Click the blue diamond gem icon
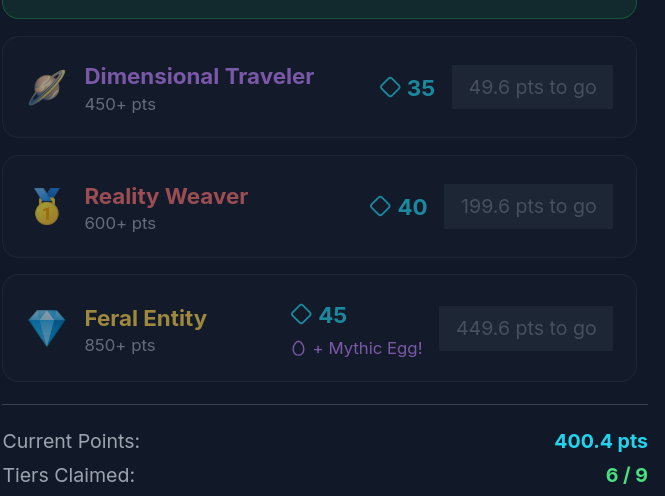665x496 pixels. (x=47, y=328)
